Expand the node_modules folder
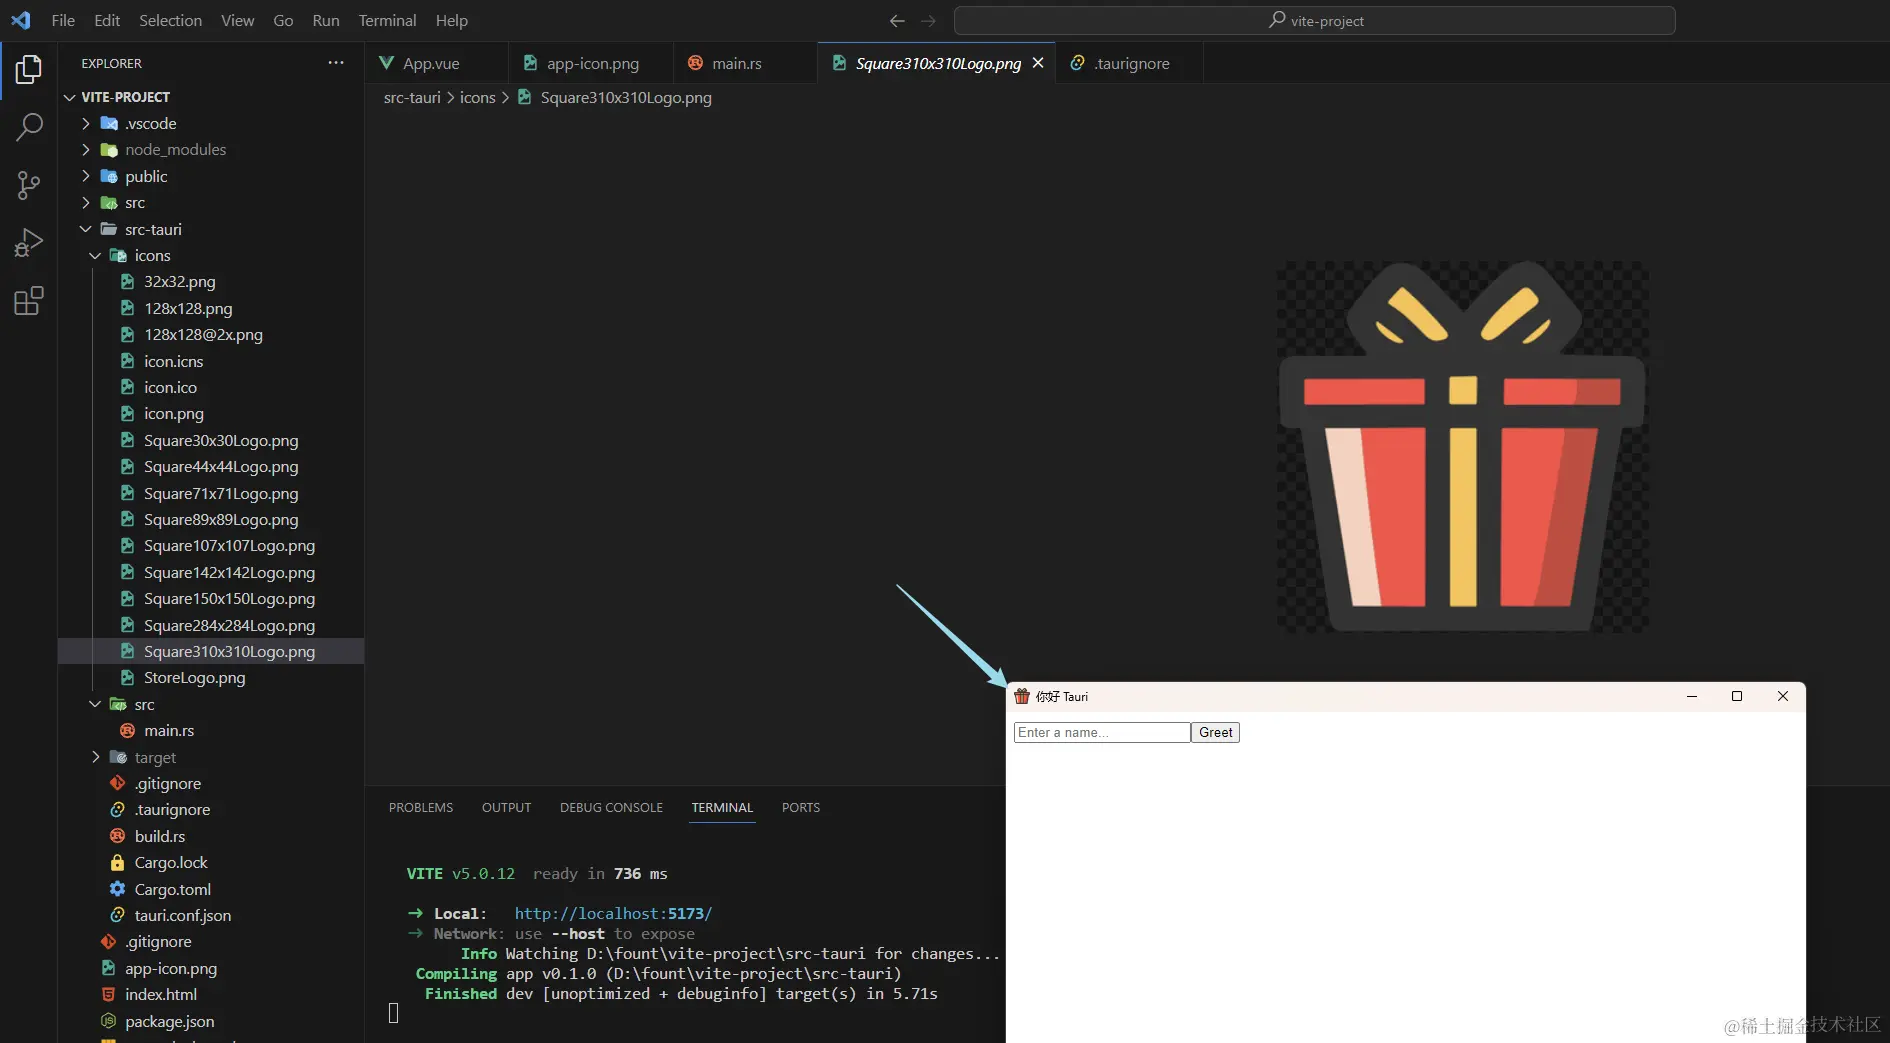Image resolution: width=1890 pixels, height=1043 pixels. [x=211, y=149]
